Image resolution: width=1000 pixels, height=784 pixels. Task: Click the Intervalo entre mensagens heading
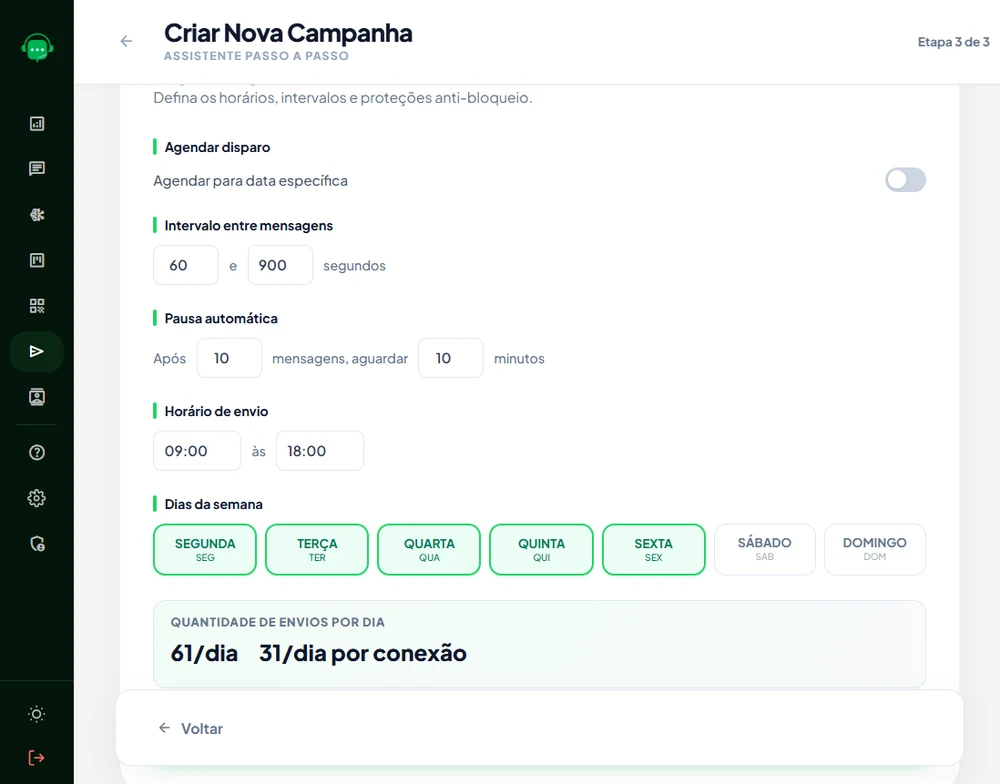[x=249, y=226]
